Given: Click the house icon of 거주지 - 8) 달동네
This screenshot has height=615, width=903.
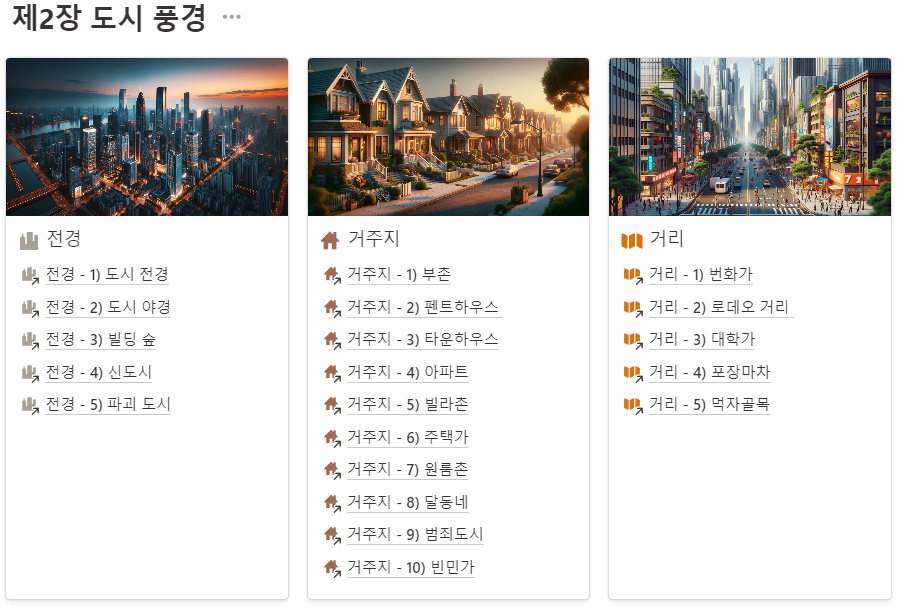Looking at the screenshot, I should point(332,503).
